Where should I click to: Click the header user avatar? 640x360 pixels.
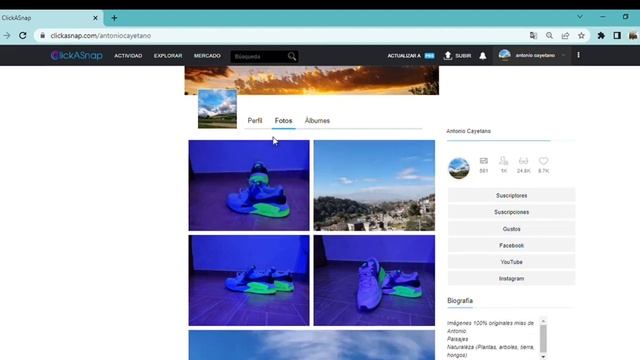[504, 55]
